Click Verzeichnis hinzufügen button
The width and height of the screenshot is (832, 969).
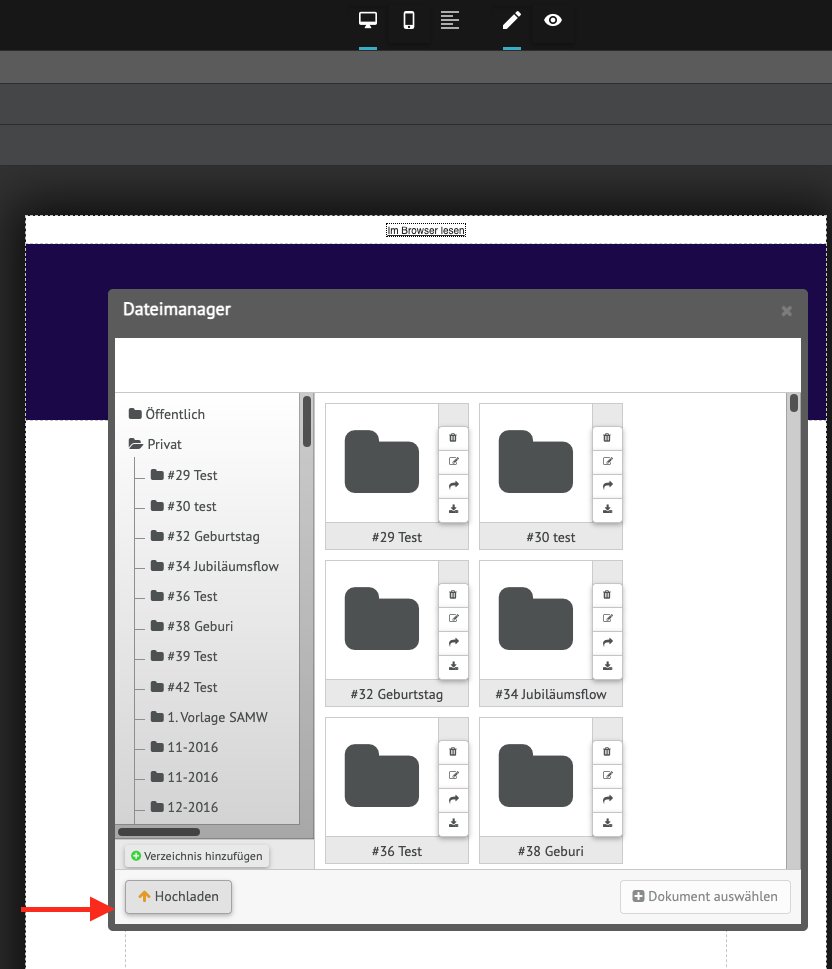tap(197, 856)
